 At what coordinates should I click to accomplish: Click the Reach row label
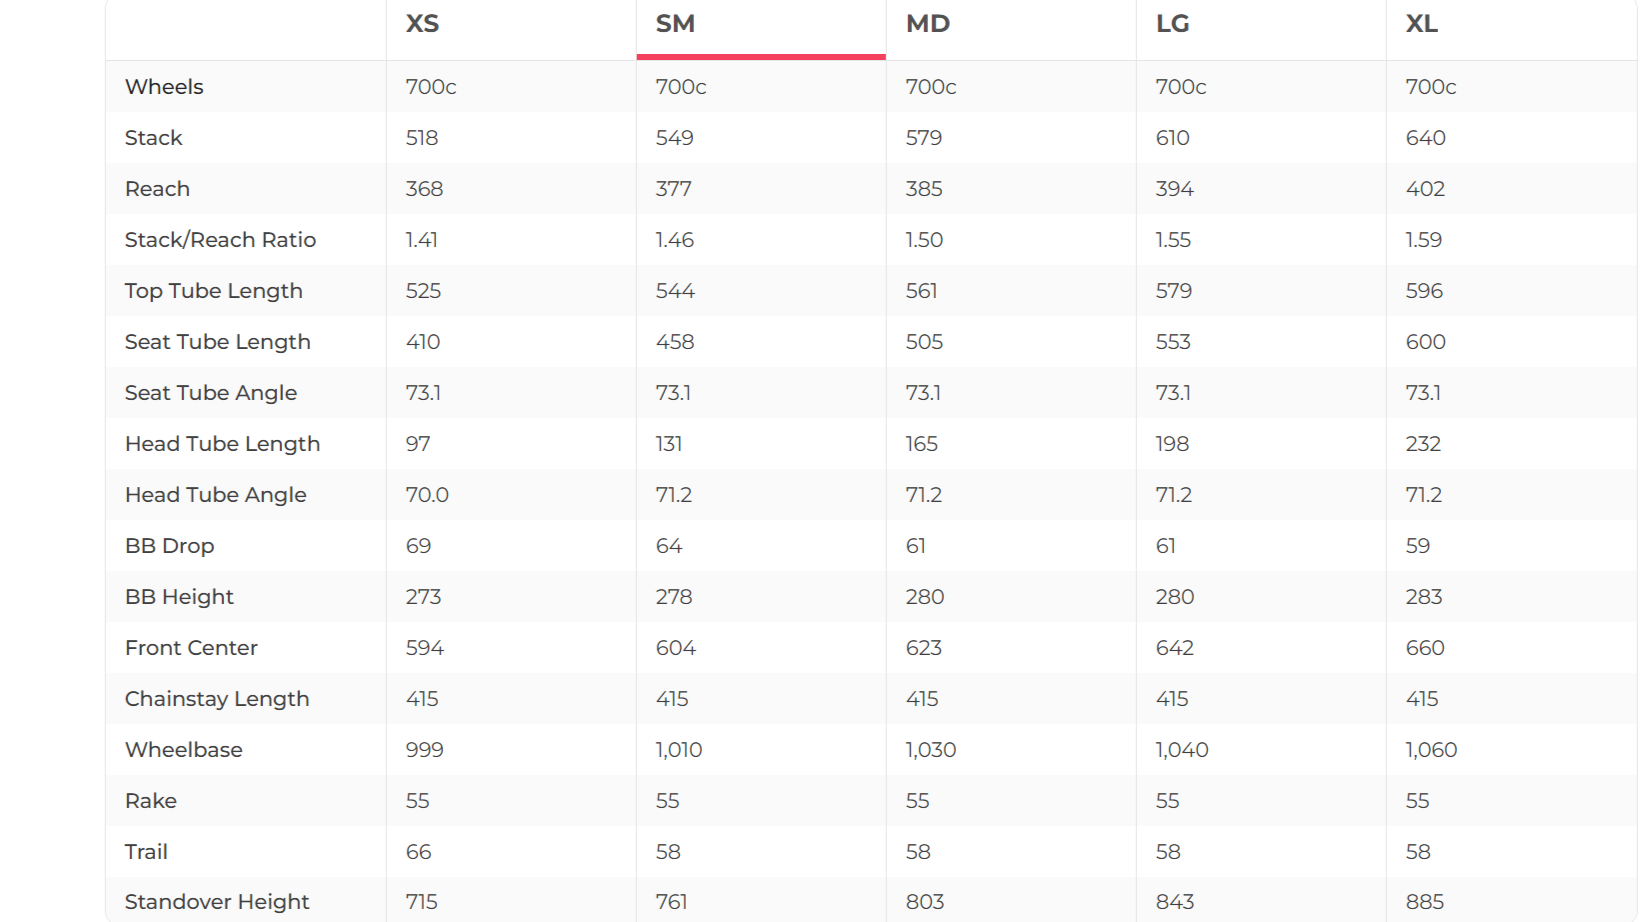[157, 189]
